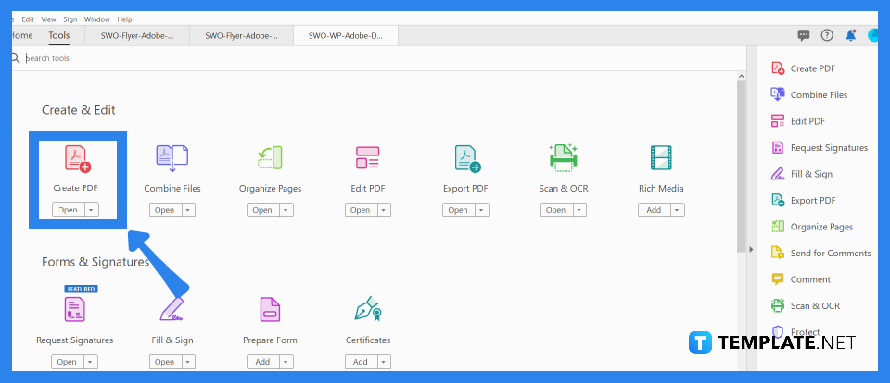890x383 pixels.
Task: Open Organize Pages in right sidebar
Action: tap(812, 226)
